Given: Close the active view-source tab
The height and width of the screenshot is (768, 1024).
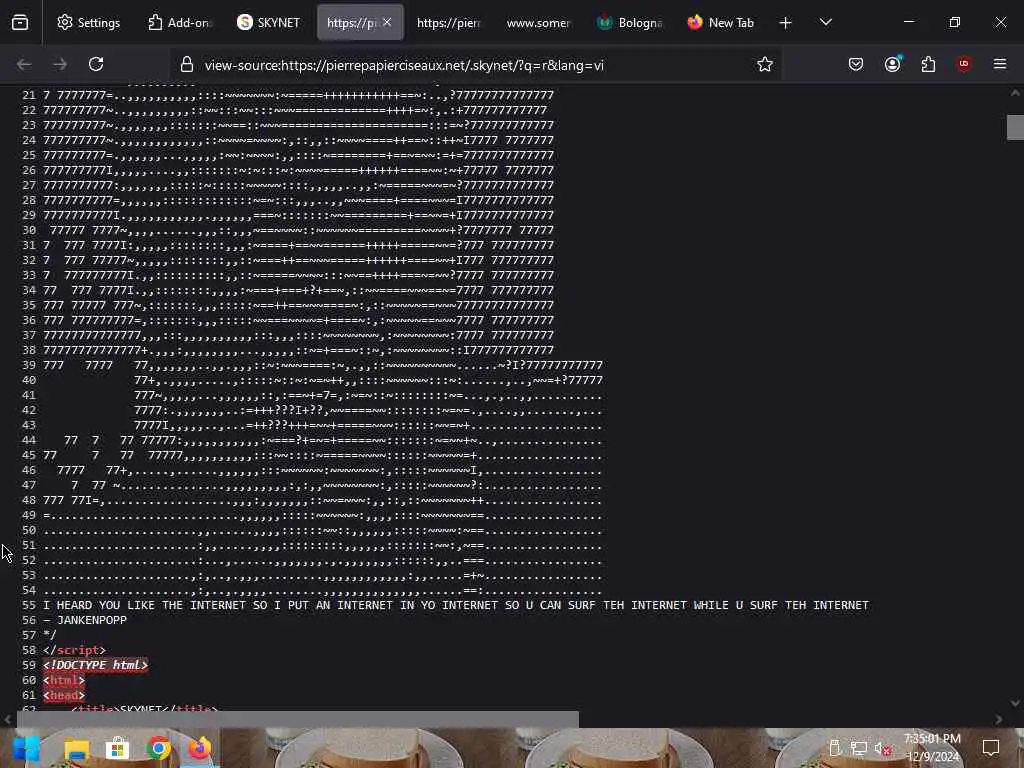Looking at the screenshot, I should click(x=387, y=22).
